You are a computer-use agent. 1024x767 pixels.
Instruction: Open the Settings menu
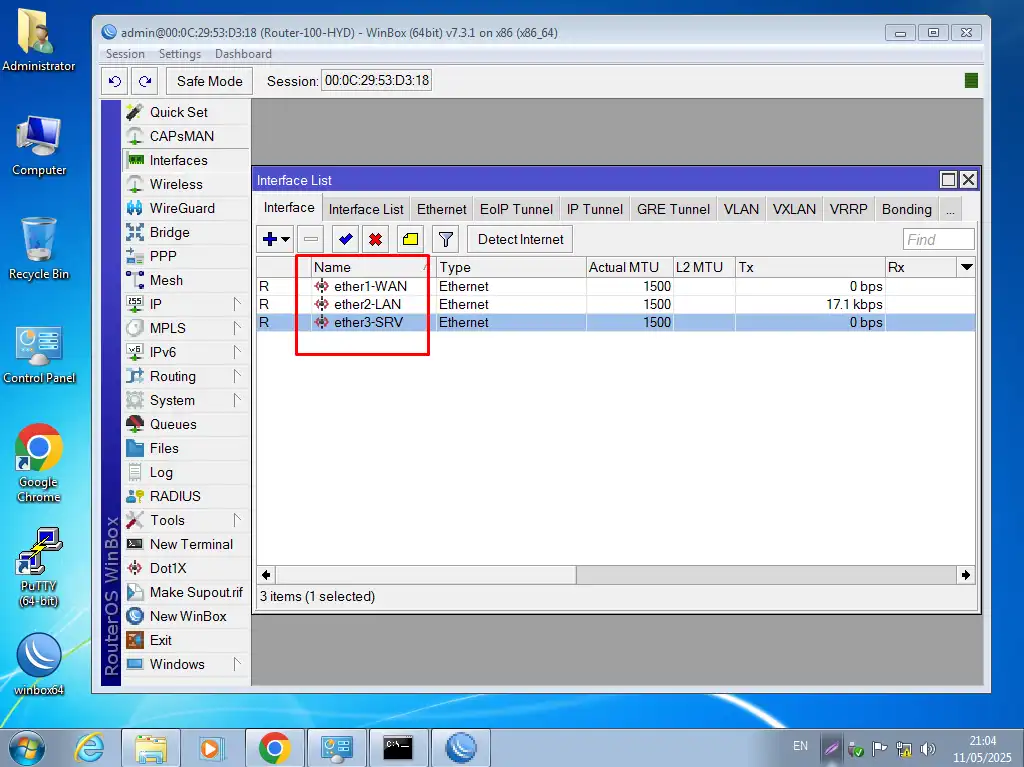click(180, 54)
